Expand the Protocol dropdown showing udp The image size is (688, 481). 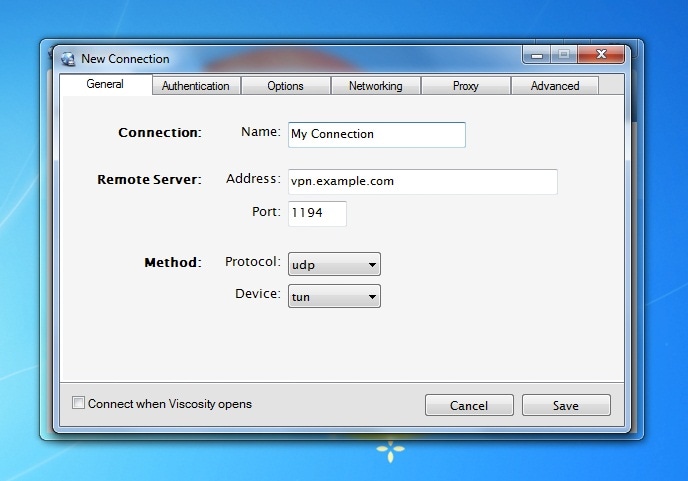pyautogui.click(x=334, y=264)
